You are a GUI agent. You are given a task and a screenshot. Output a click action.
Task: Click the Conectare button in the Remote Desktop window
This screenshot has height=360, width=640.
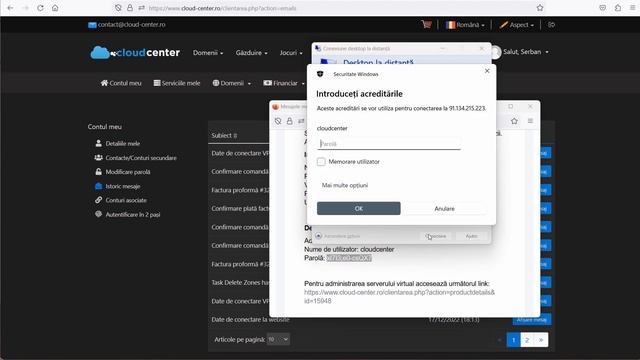tap(436, 236)
